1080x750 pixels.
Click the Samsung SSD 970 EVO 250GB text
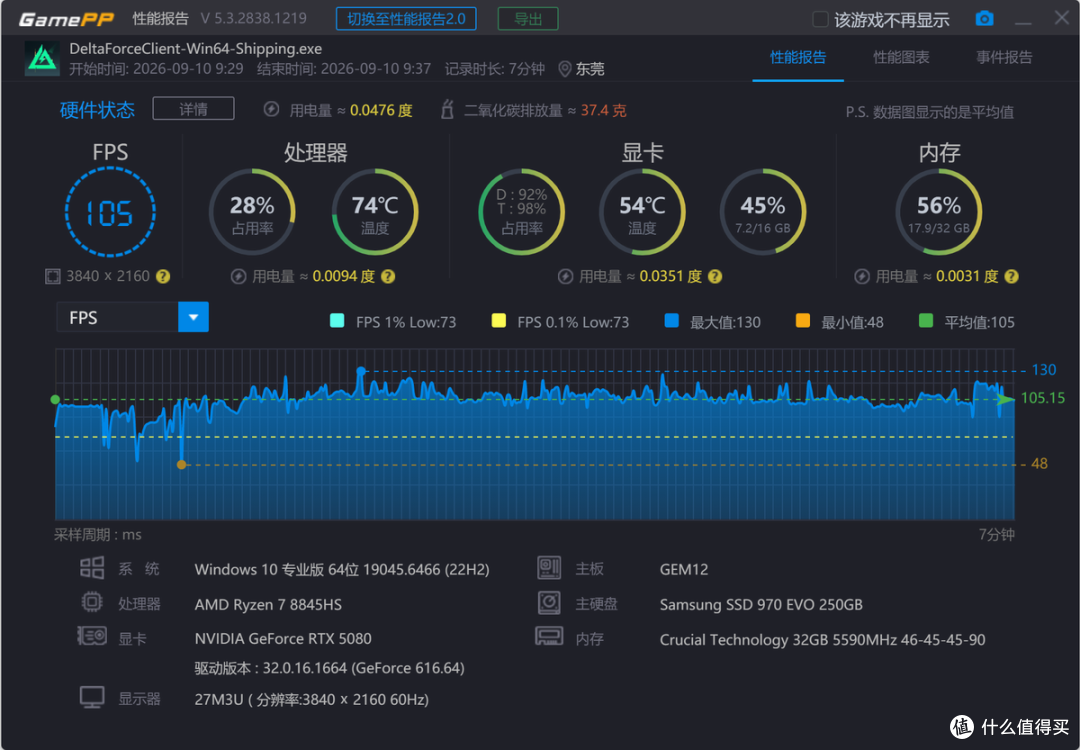point(761,605)
